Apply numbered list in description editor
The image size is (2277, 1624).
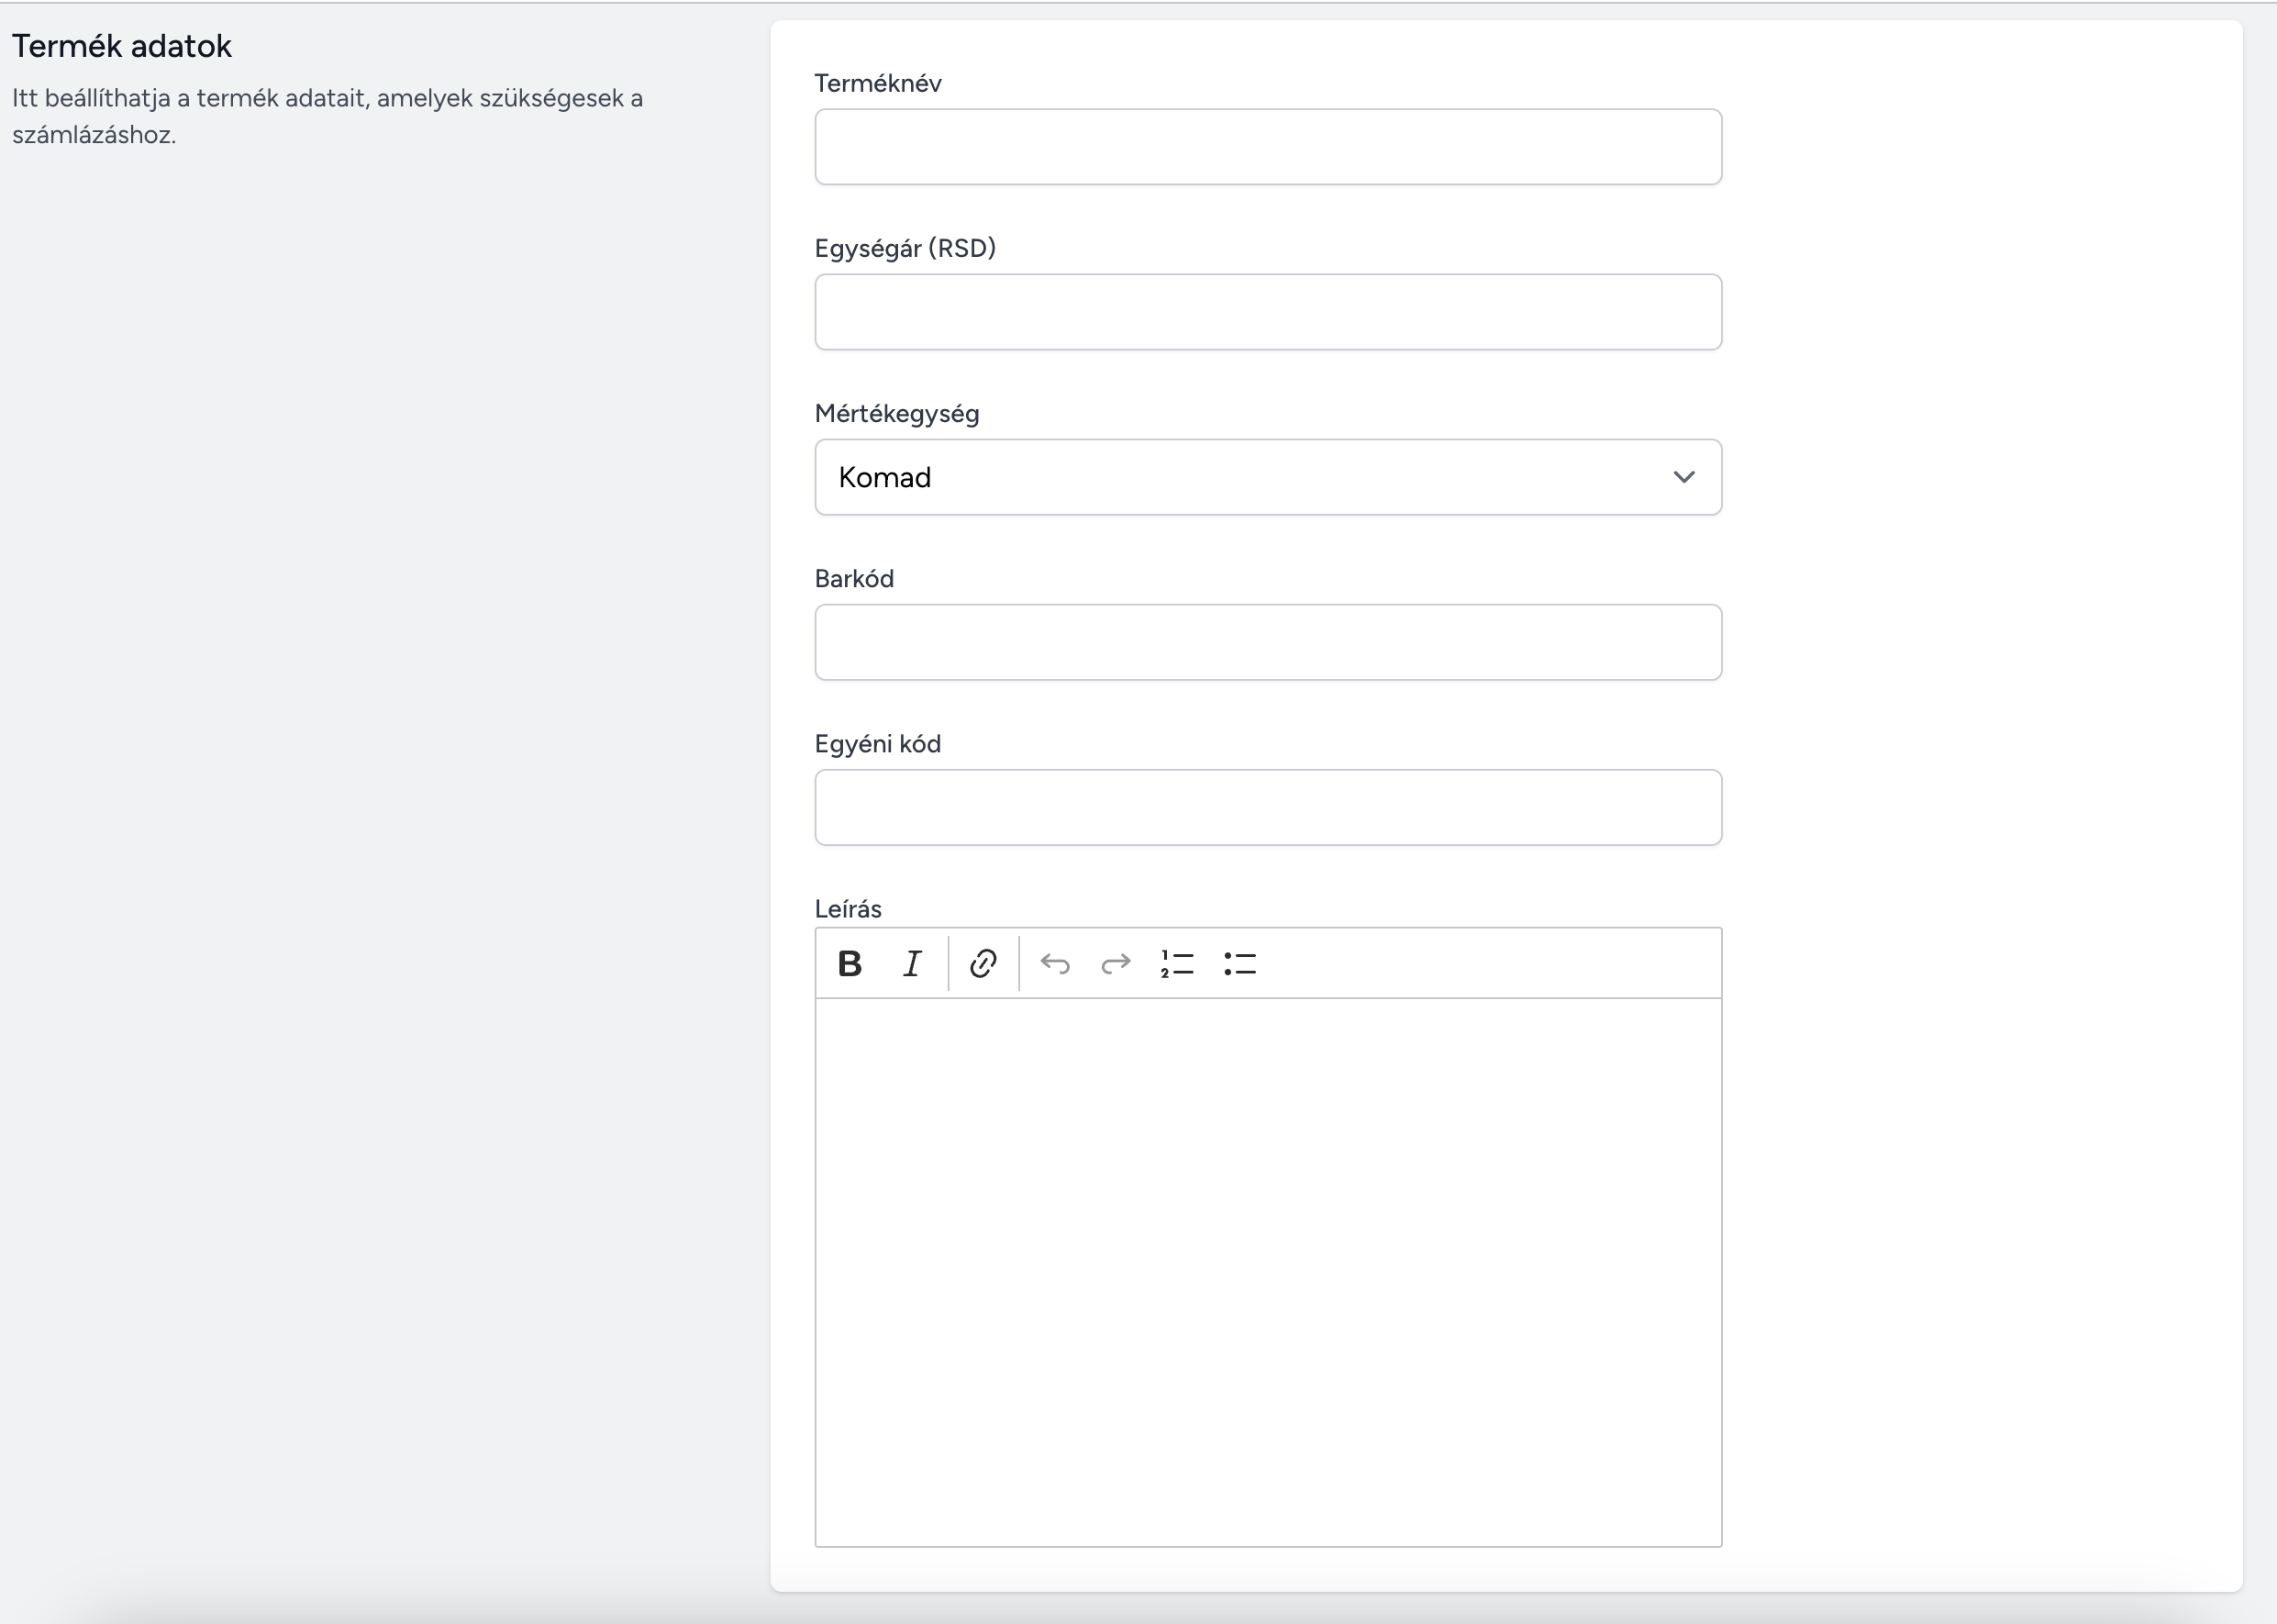click(1178, 963)
